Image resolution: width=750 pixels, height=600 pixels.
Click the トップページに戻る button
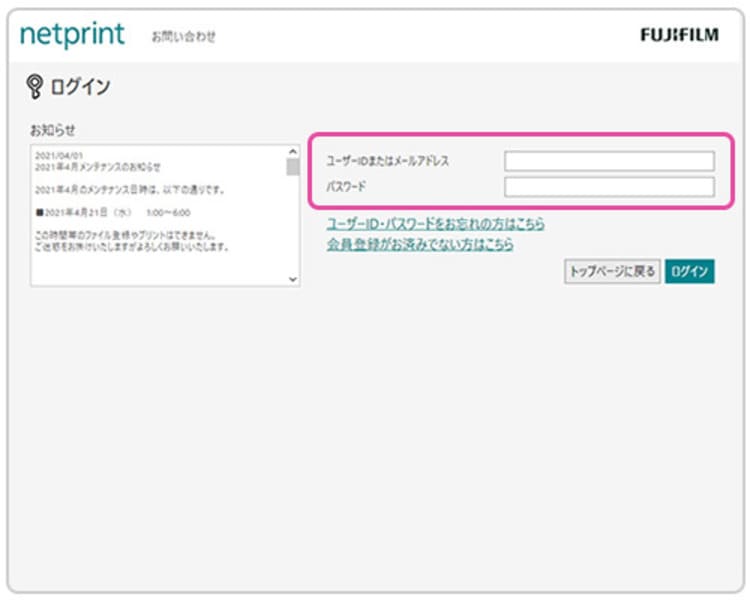[x=612, y=271]
